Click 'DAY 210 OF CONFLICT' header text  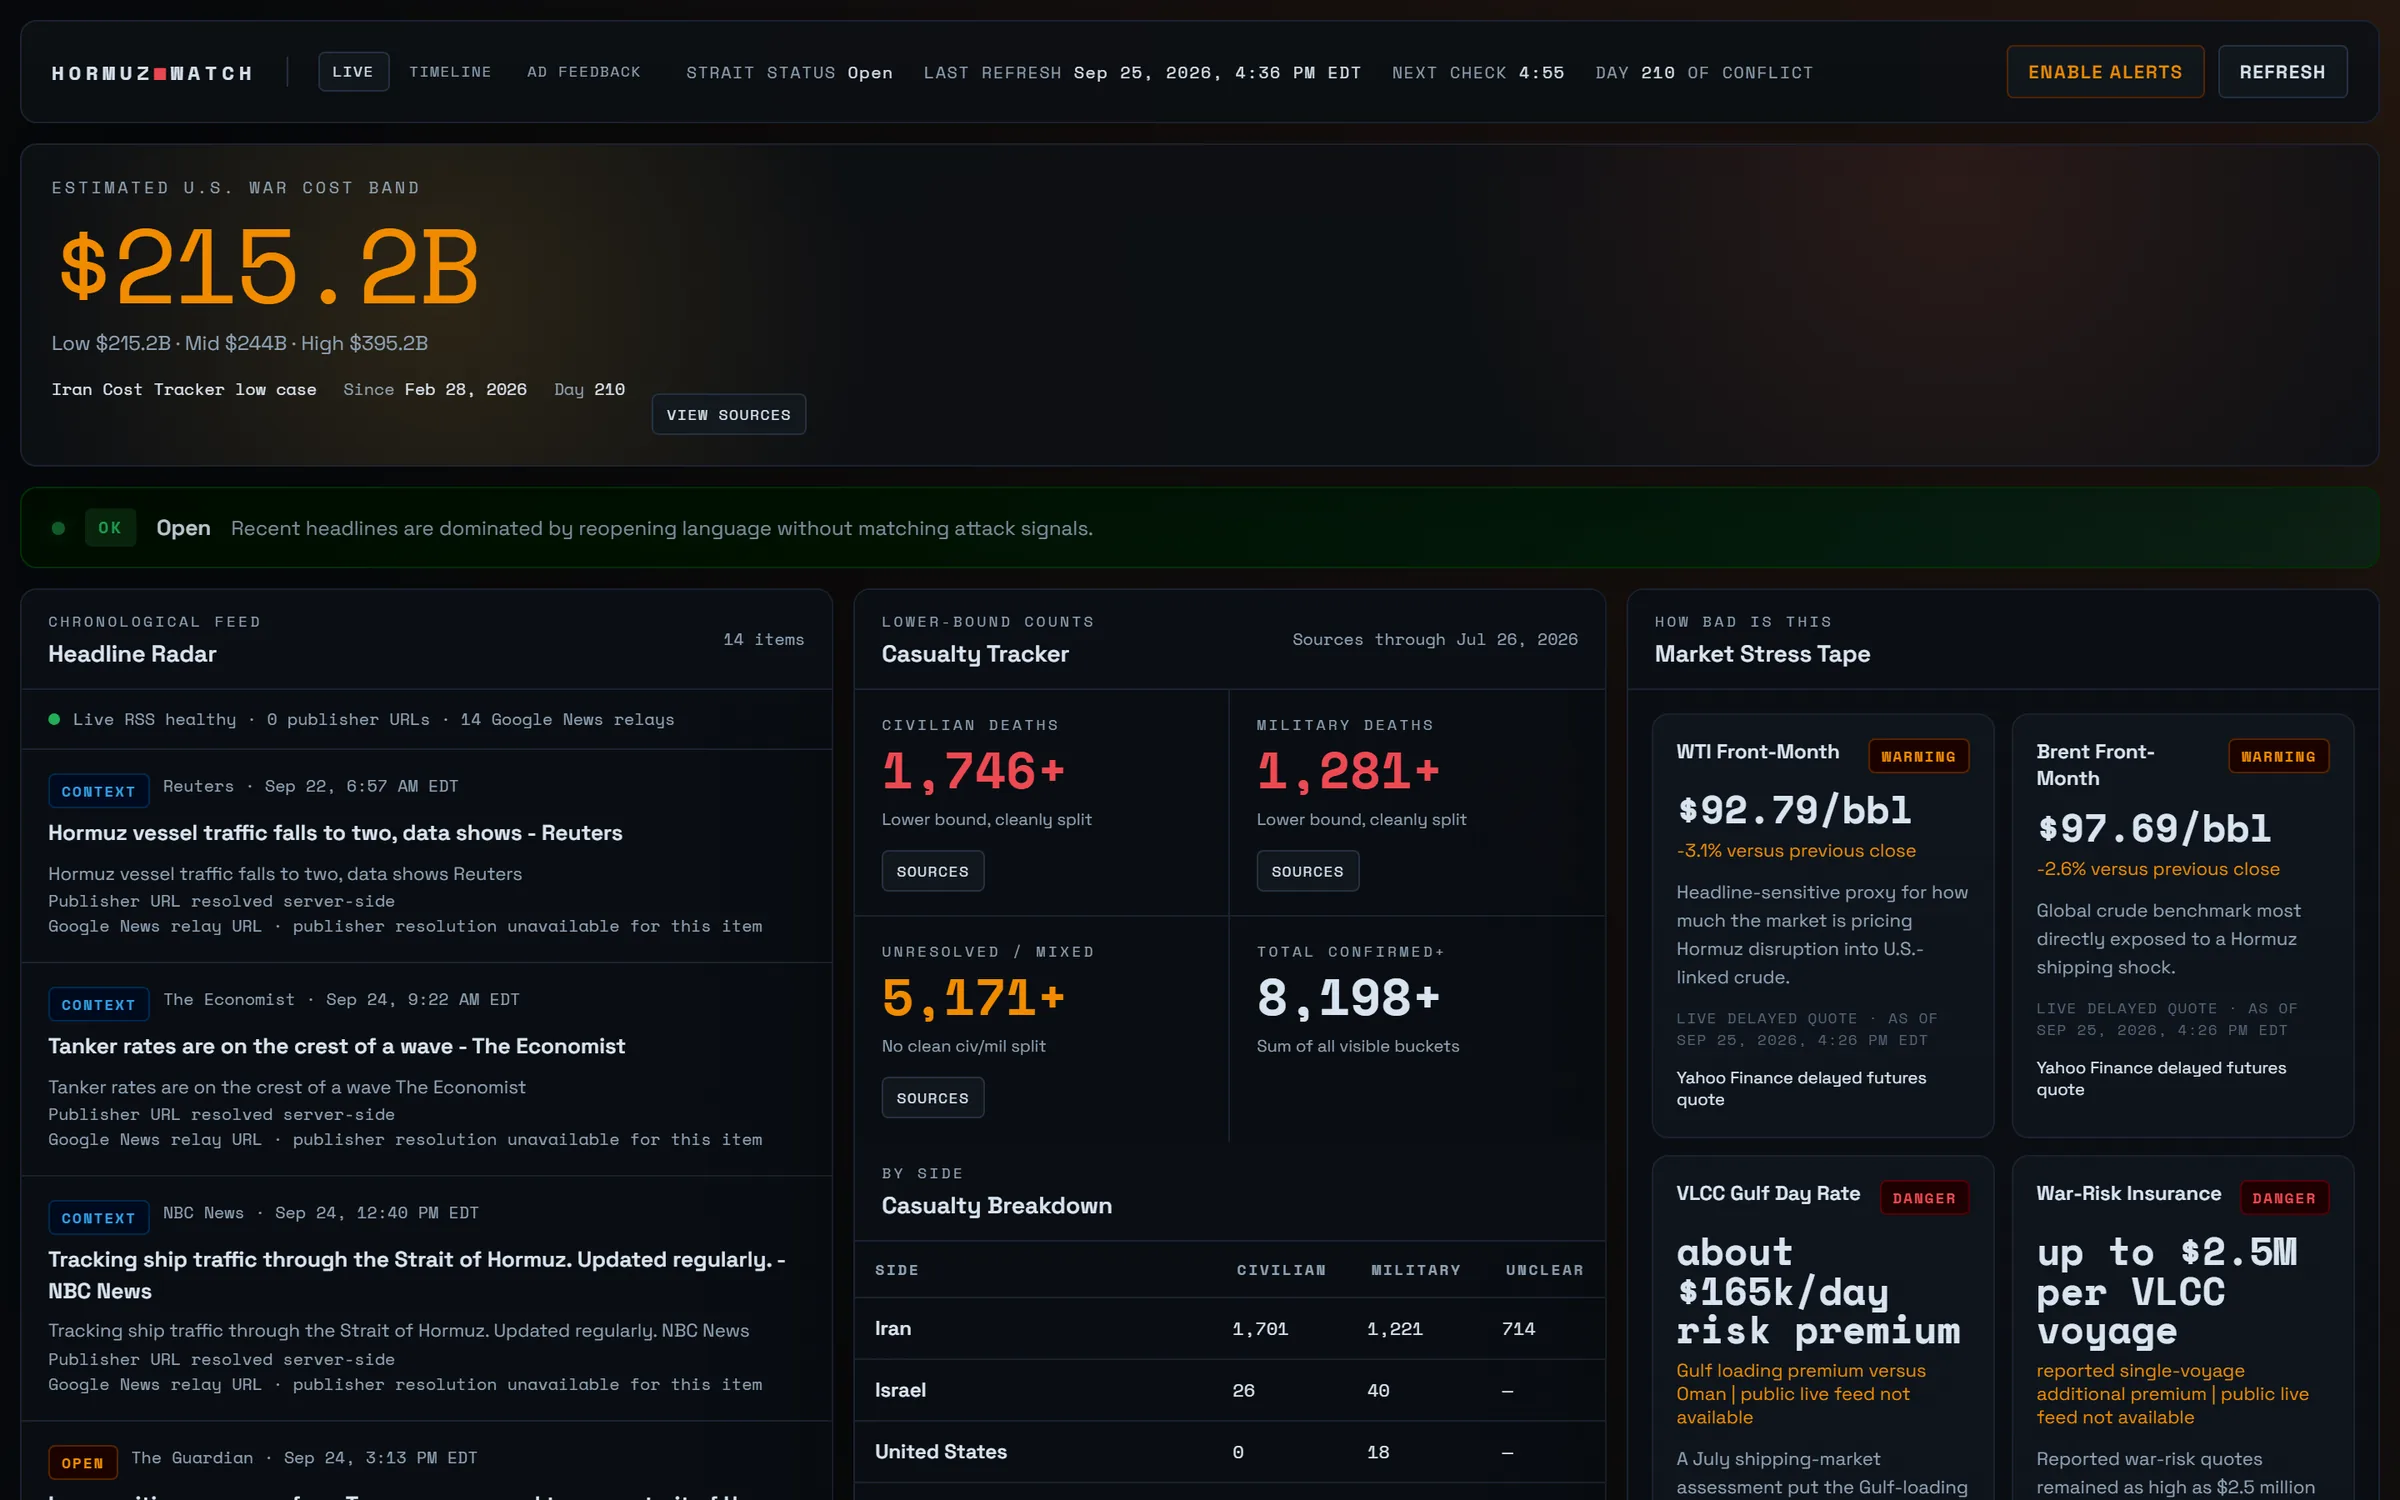pos(1704,73)
